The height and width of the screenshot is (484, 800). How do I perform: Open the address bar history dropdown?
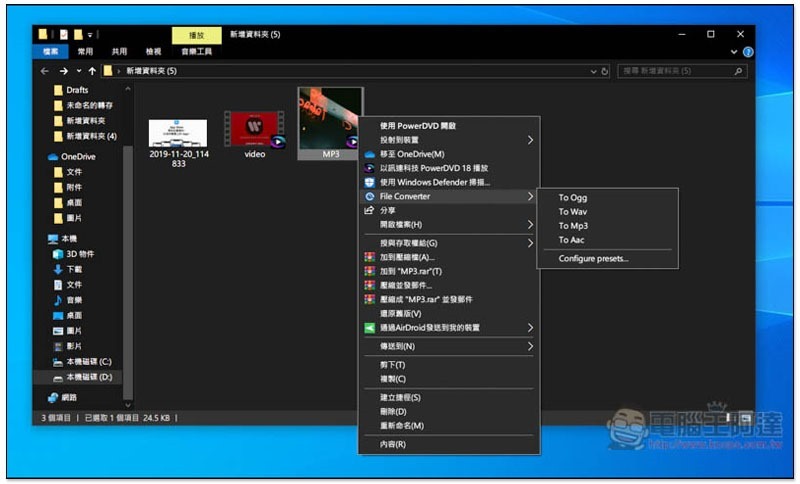[x=593, y=72]
